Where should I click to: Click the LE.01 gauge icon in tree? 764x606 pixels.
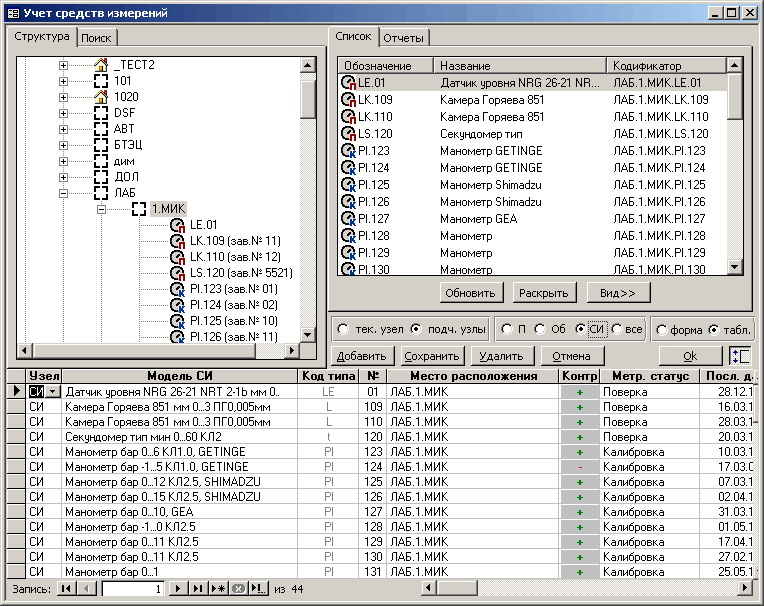(177, 225)
